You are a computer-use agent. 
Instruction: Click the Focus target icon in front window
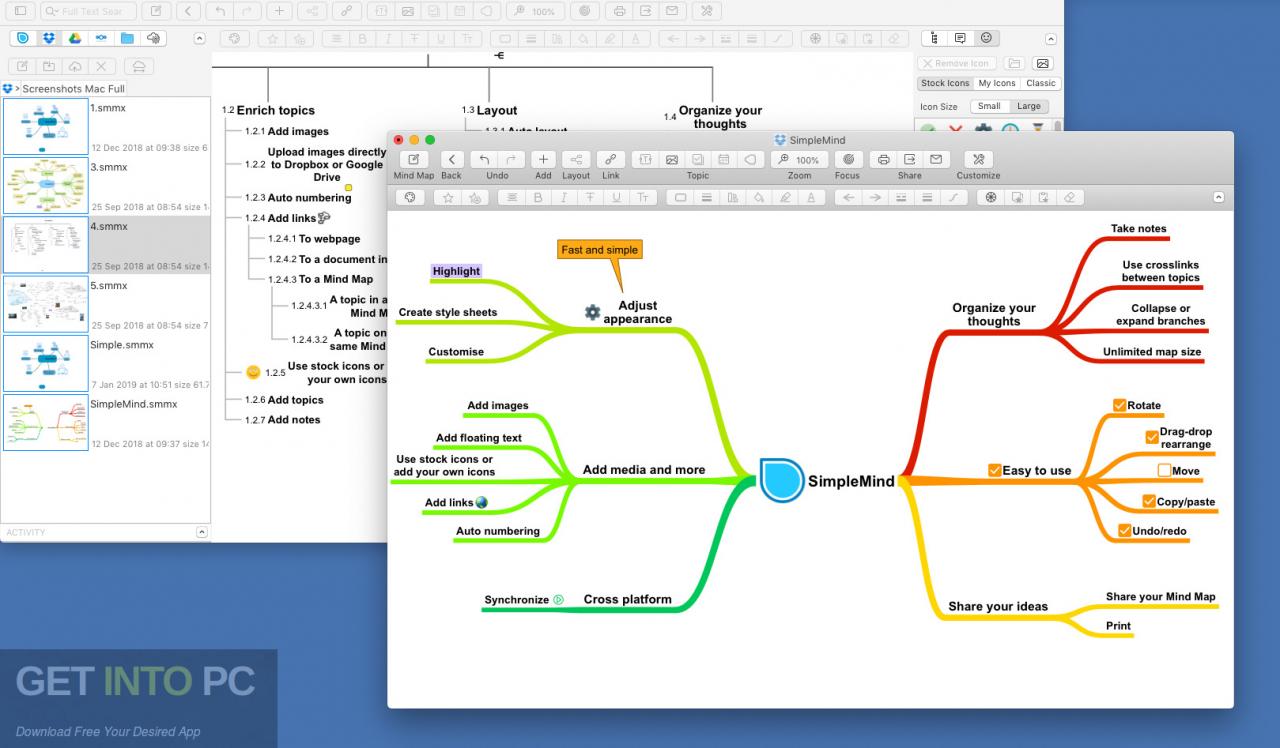coord(848,159)
